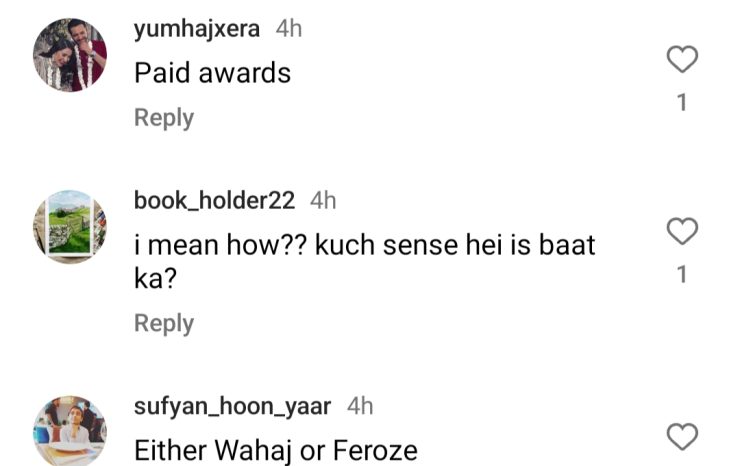This screenshot has height=466, width=740.
Task: Open yumhajxera's profile picture
Action: pyautogui.click(x=70, y=55)
